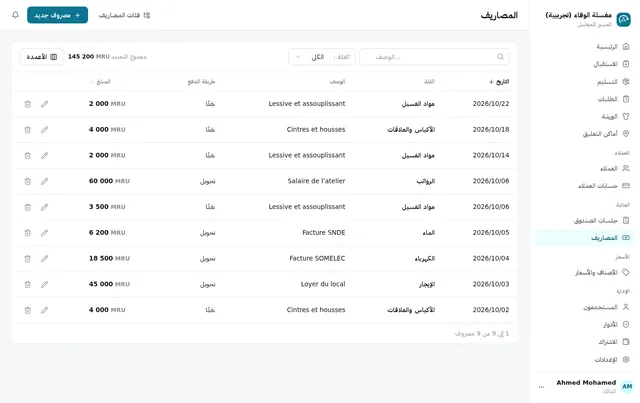Viewport: 640px width, 403px height.
Task: Select the 'Loyer du local' description cell
Action: pyautogui.click(x=323, y=284)
